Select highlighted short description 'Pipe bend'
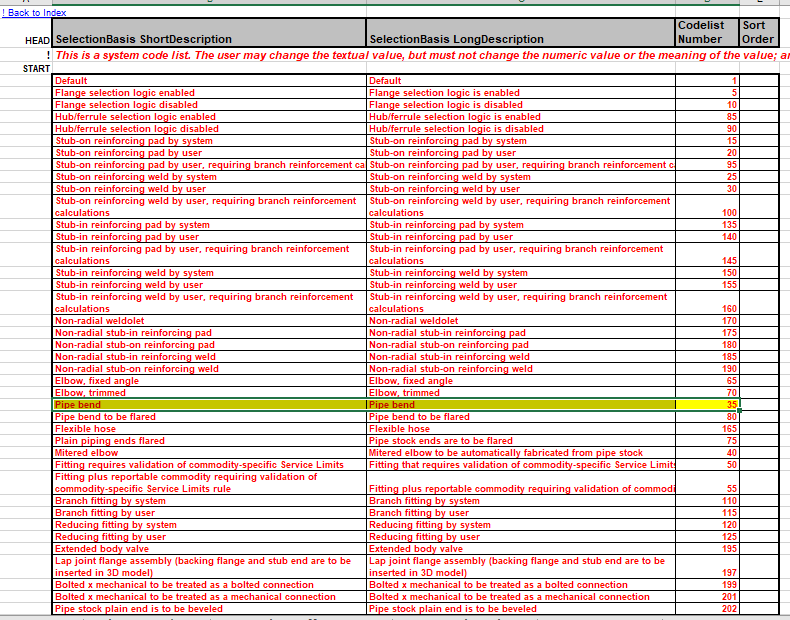The height and width of the screenshot is (620, 790). point(209,405)
